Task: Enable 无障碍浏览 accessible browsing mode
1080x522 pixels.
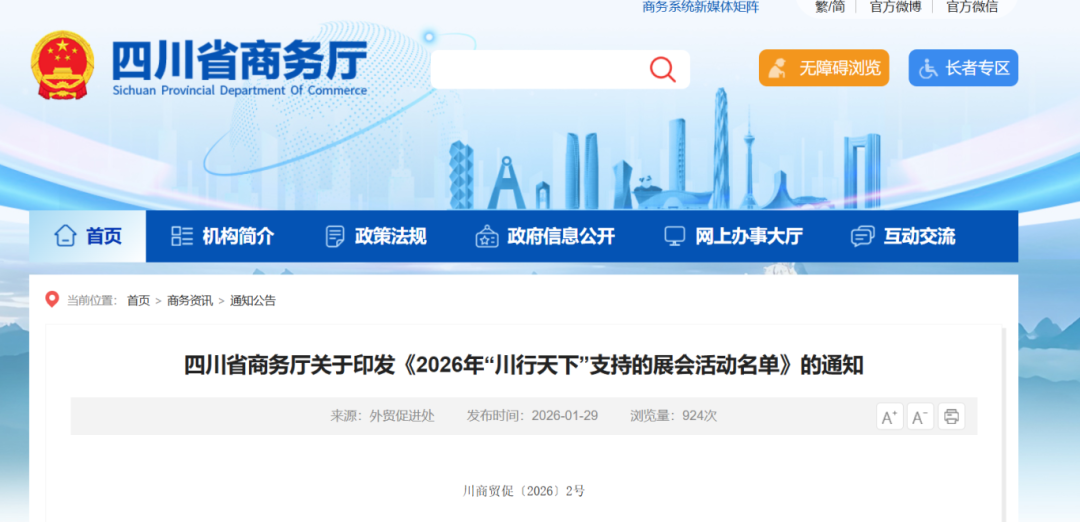Action: [x=824, y=68]
